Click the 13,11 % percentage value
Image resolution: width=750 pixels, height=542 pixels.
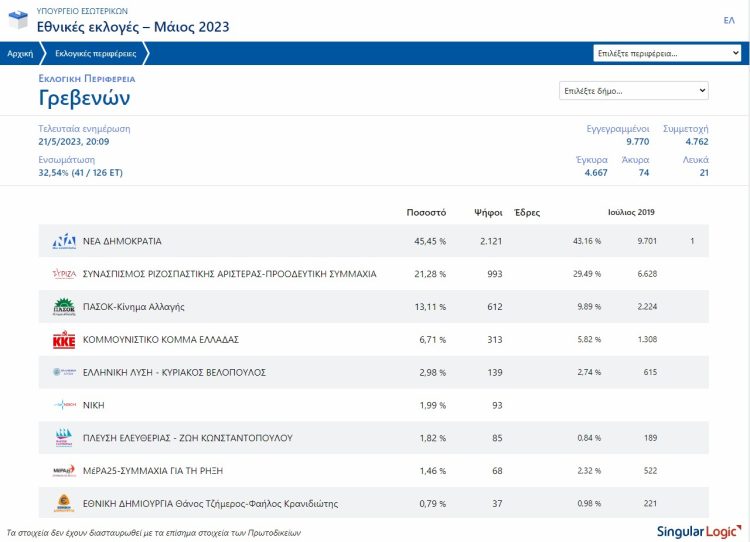click(430, 307)
